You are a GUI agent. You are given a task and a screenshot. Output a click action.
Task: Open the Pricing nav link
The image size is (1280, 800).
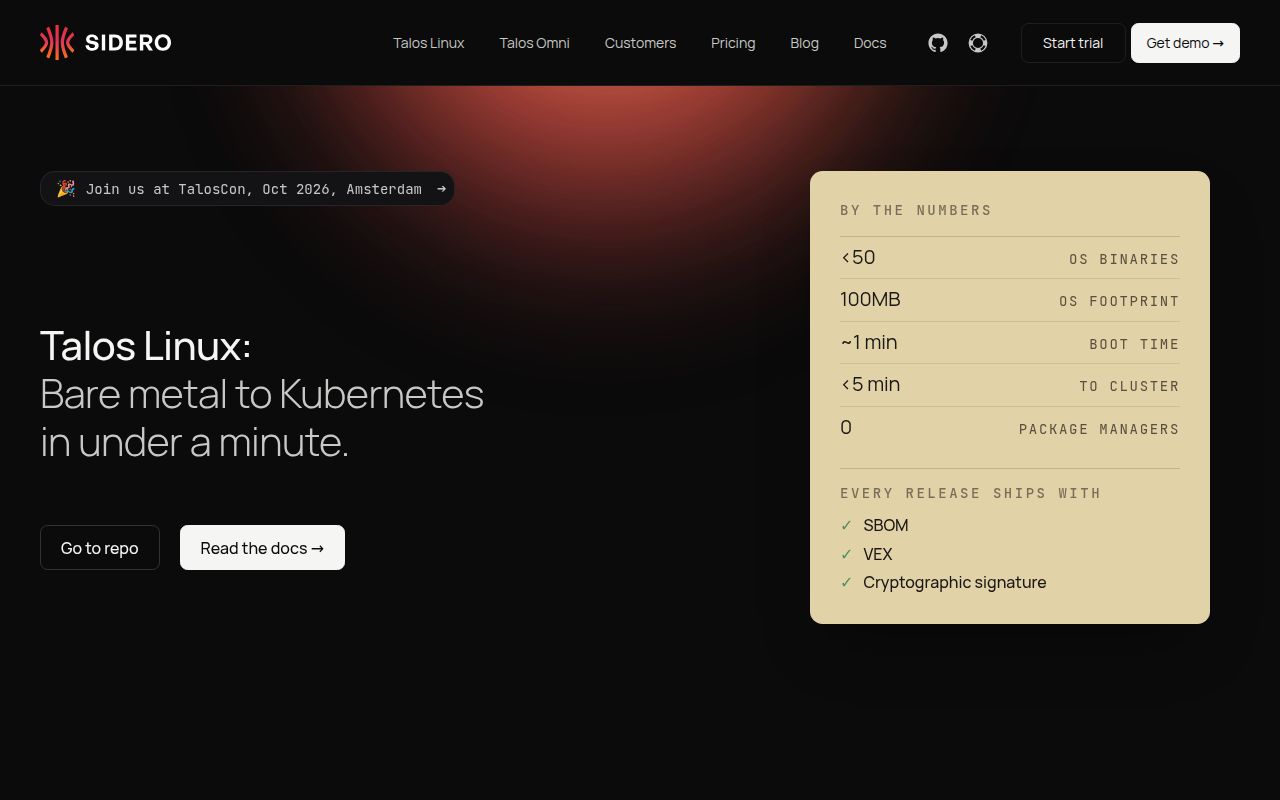tap(733, 43)
